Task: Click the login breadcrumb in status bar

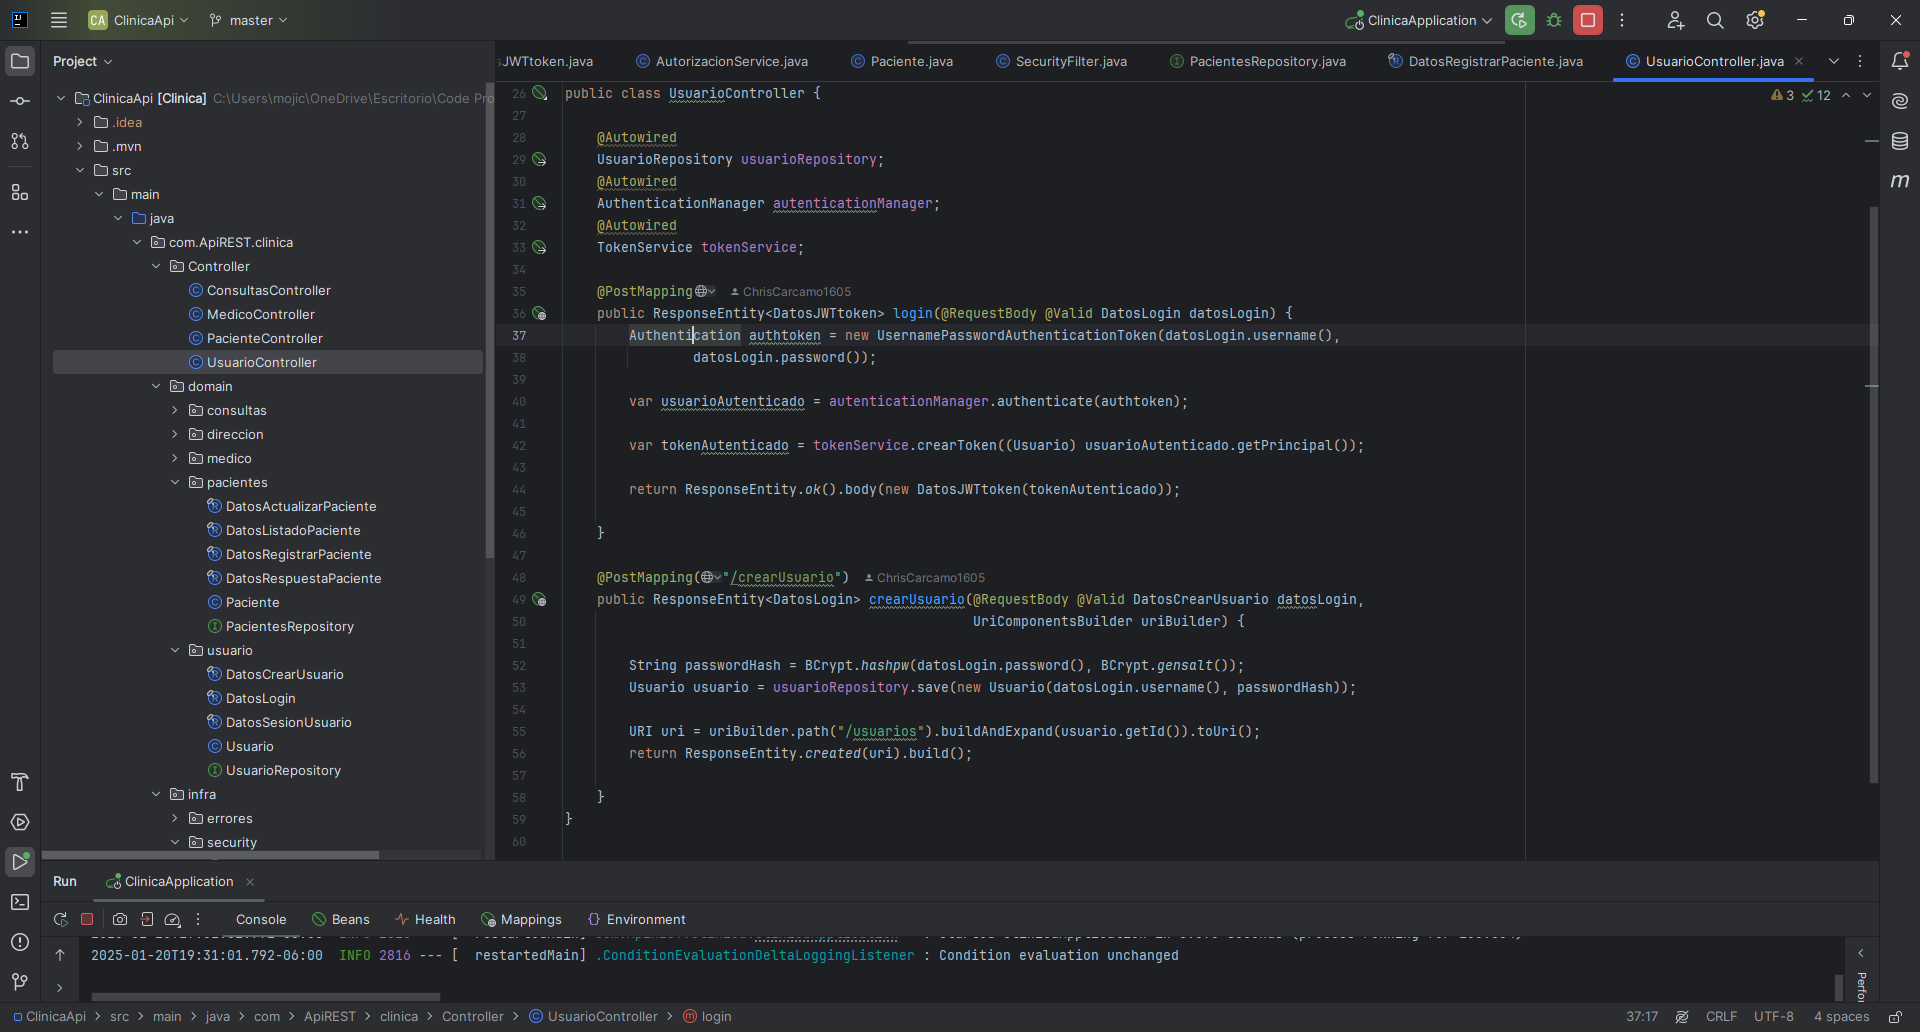Action: tap(708, 1016)
